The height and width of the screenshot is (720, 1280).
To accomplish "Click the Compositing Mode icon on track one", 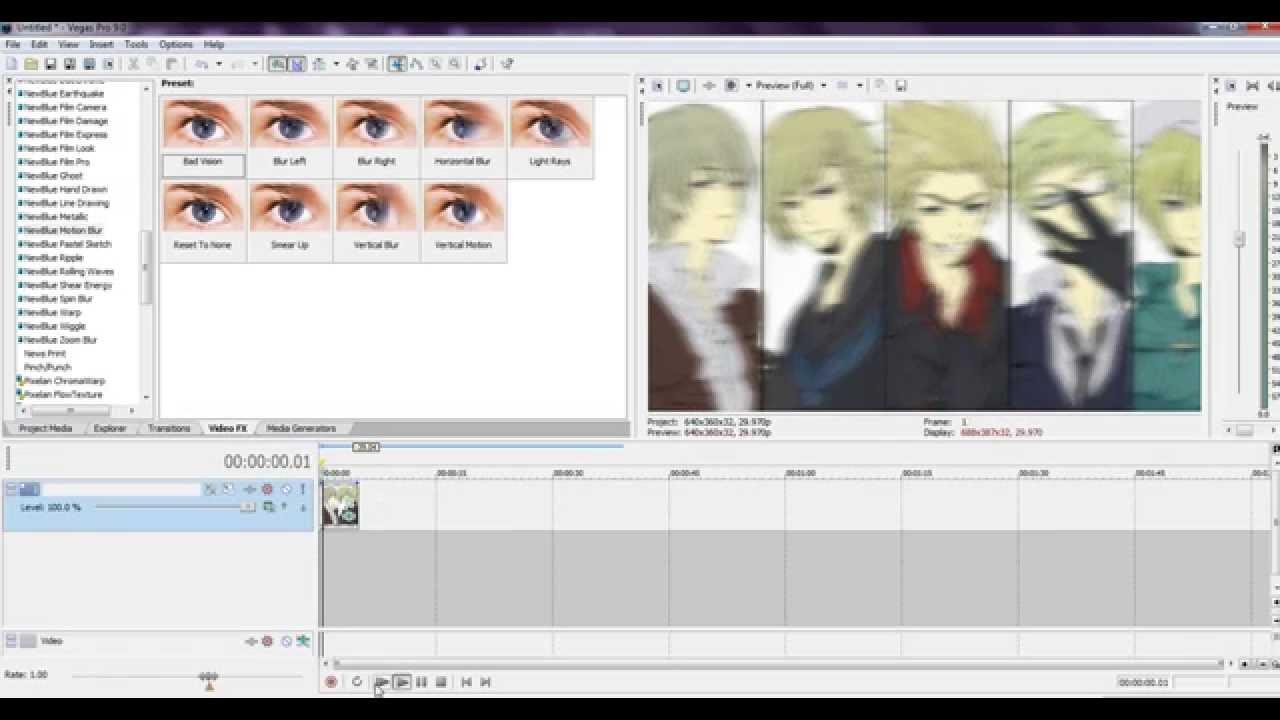I will pos(268,507).
